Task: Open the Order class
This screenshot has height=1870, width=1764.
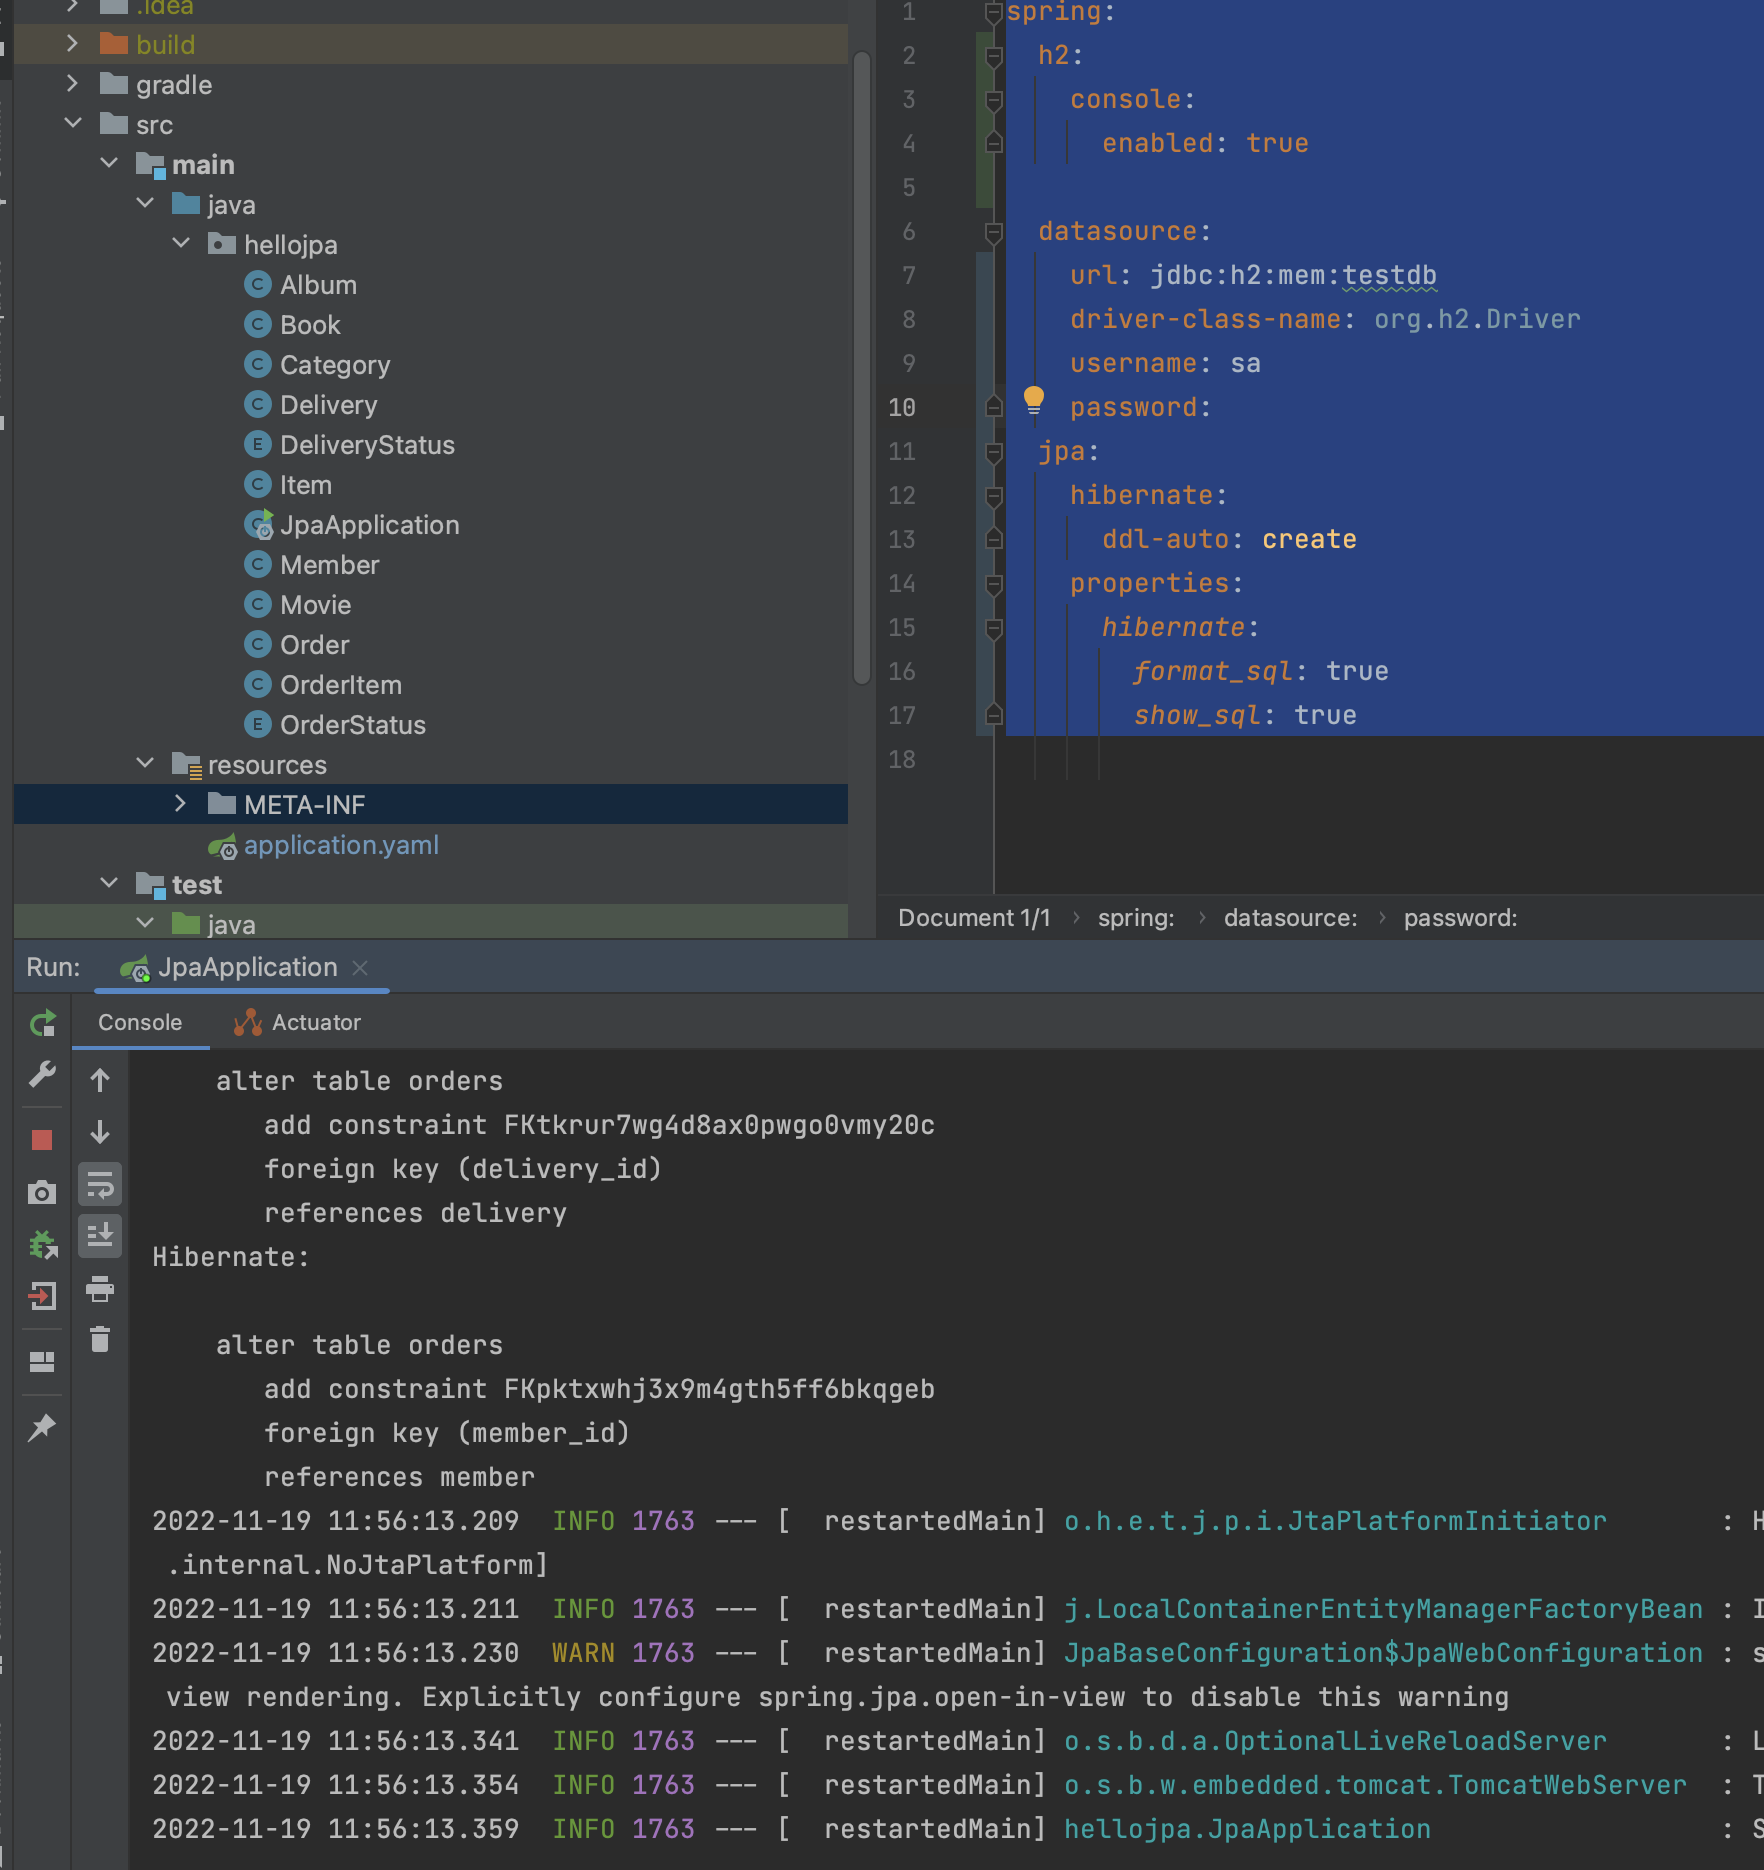Action: (x=314, y=645)
